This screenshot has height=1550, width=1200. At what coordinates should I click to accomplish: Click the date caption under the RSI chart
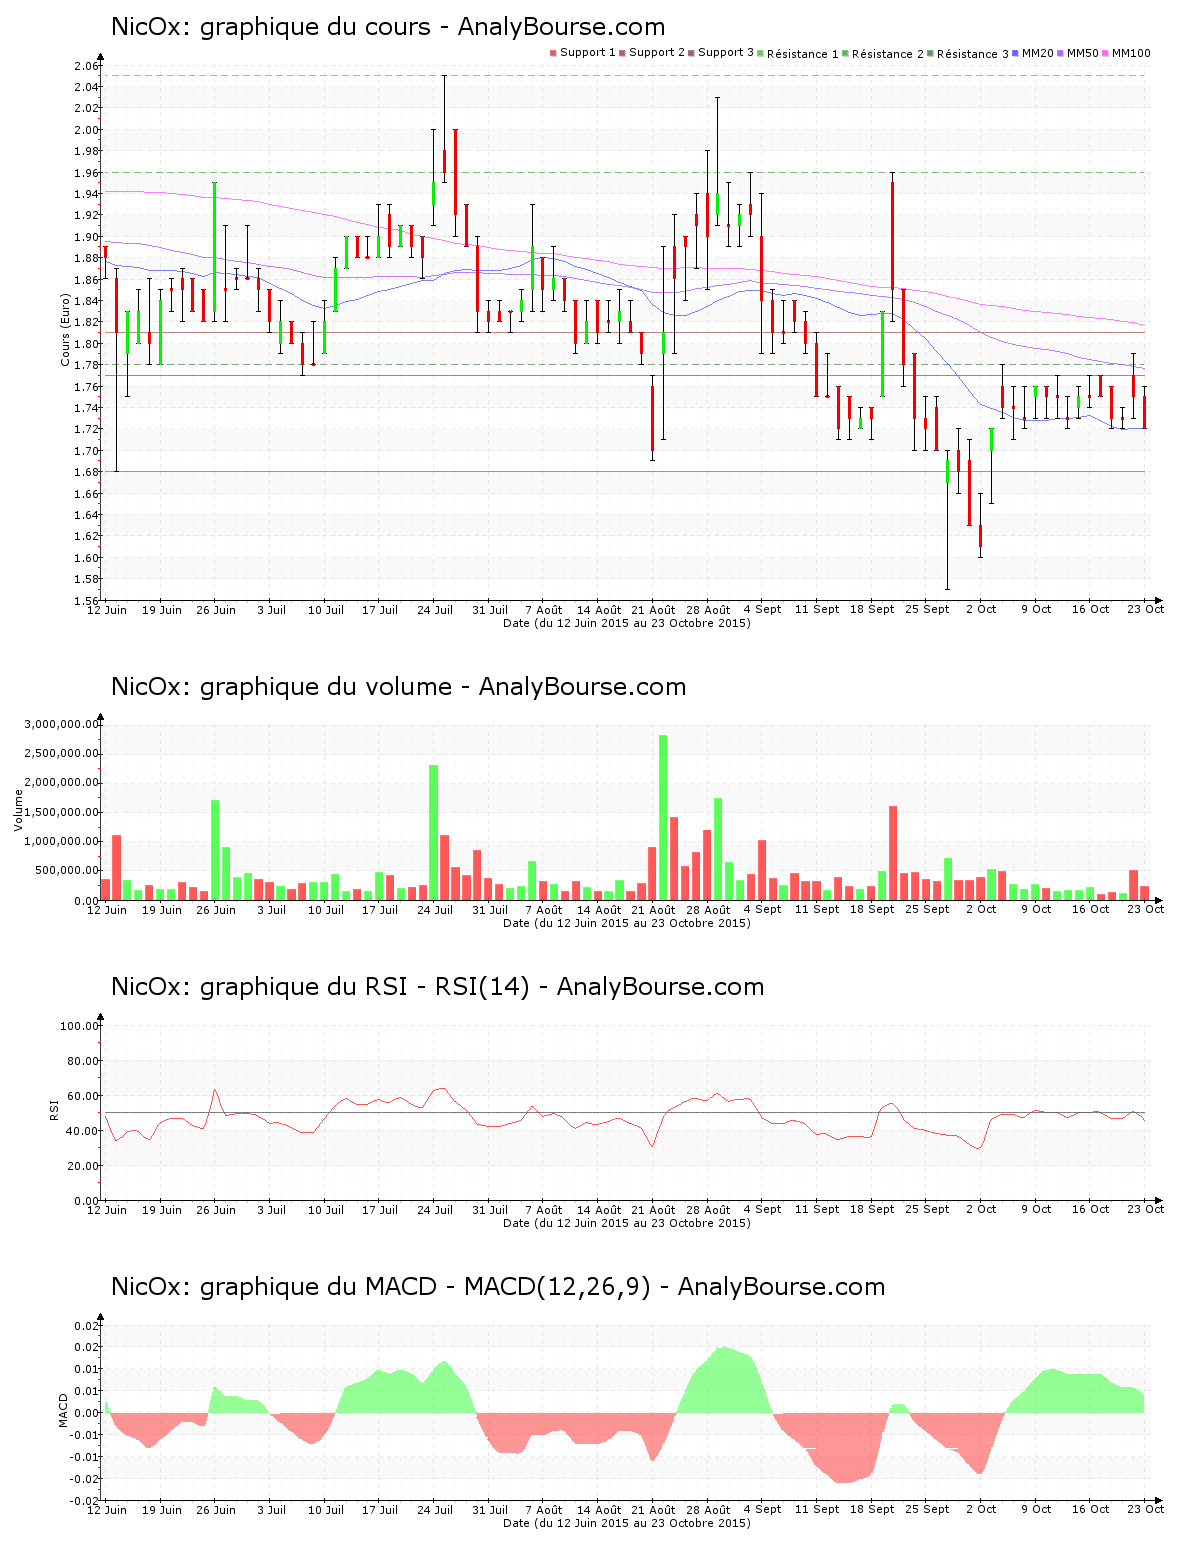(x=627, y=1223)
